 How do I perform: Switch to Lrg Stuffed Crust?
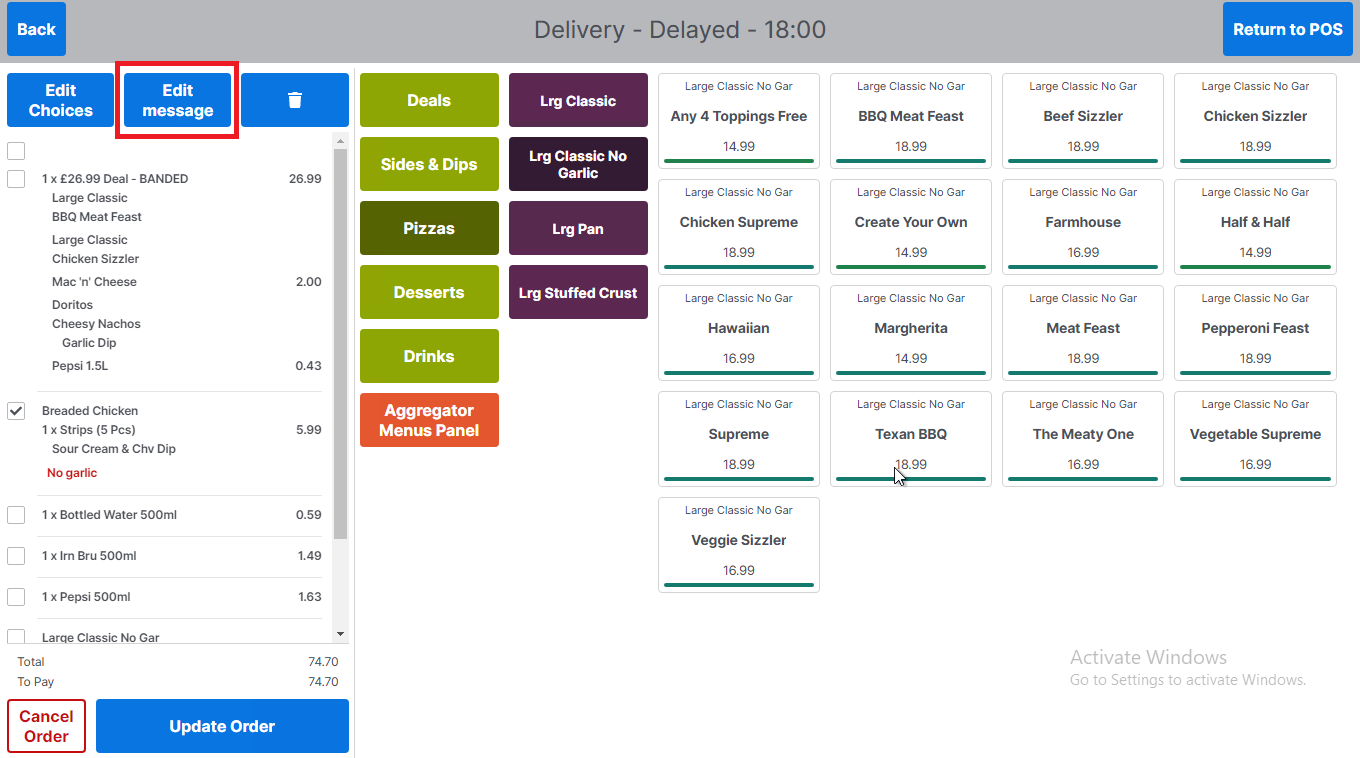(x=578, y=292)
